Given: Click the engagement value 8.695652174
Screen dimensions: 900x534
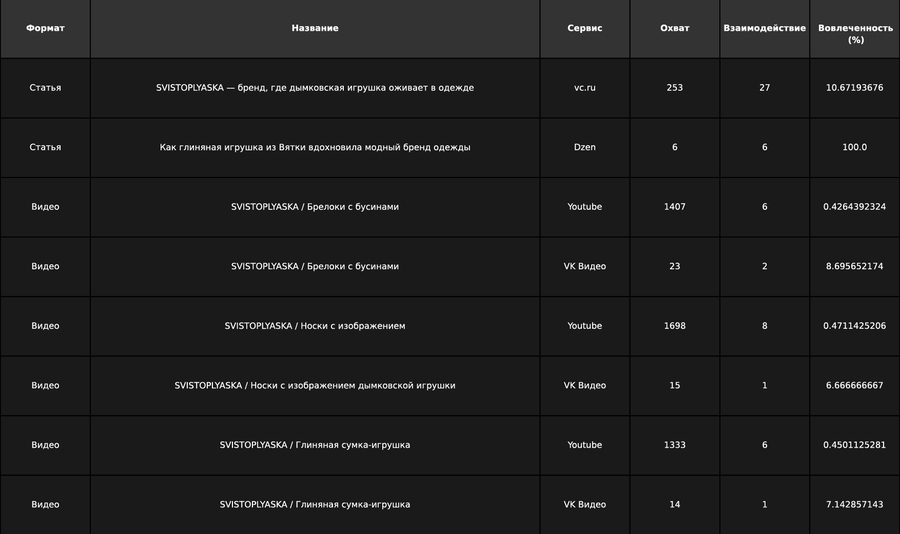Looking at the screenshot, I should [855, 266].
